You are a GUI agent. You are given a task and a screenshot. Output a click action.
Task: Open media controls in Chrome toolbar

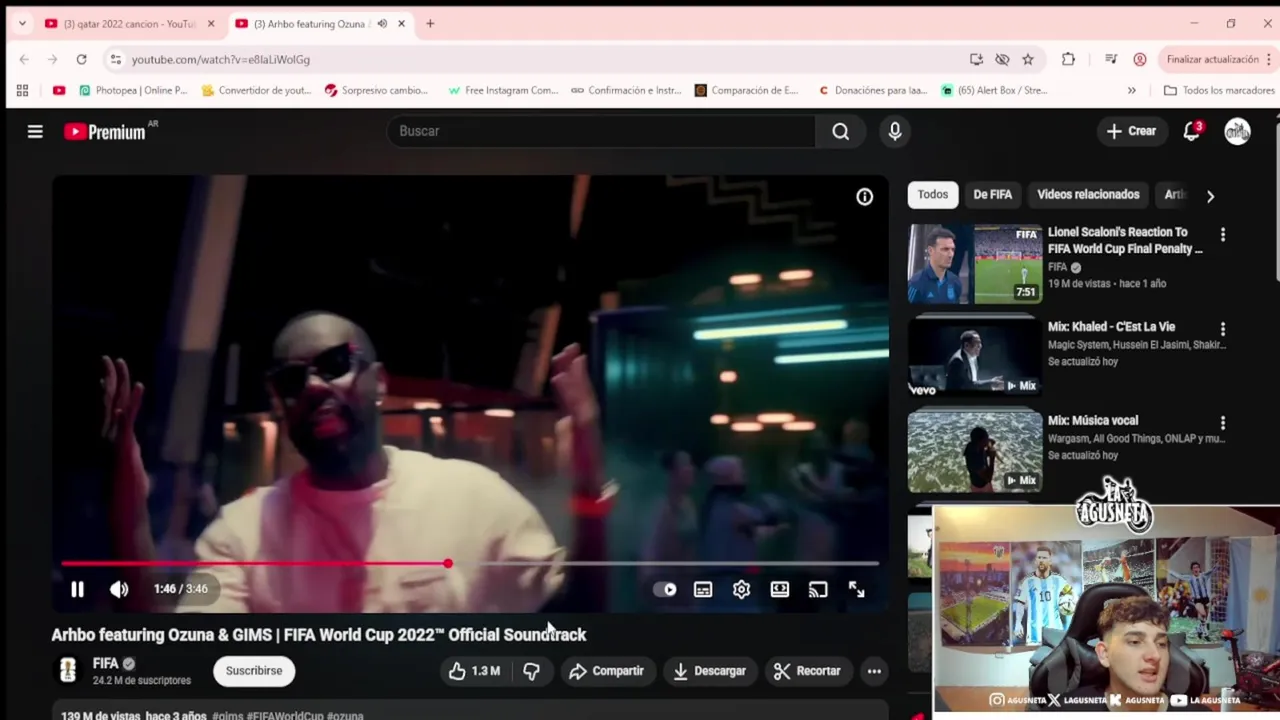(1111, 60)
